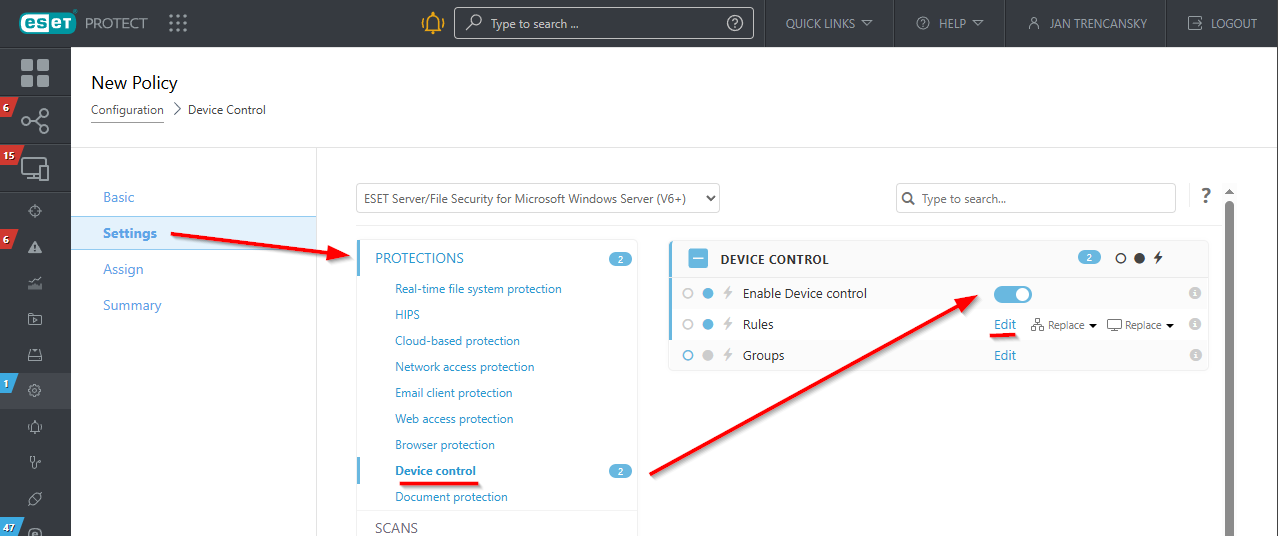This screenshot has height=536, width=1278.
Task: Click the filled dot flag in Device Control header
Action: pos(1139,258)
